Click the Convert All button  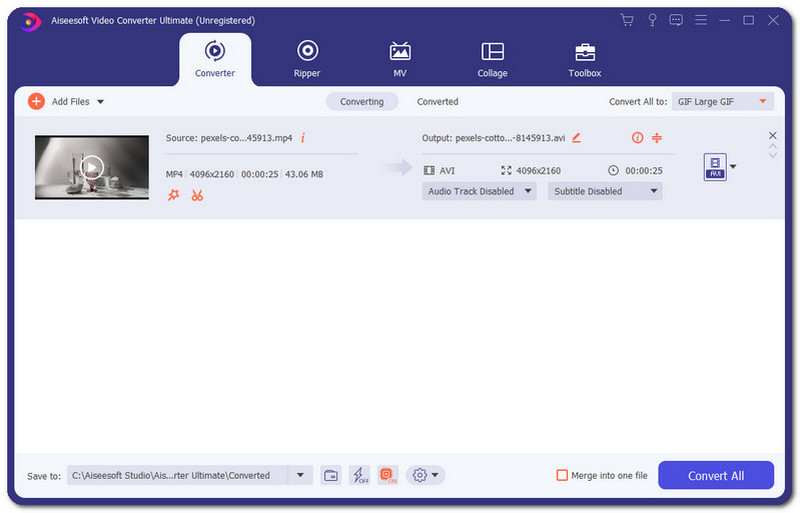click(x=716, y=475)
